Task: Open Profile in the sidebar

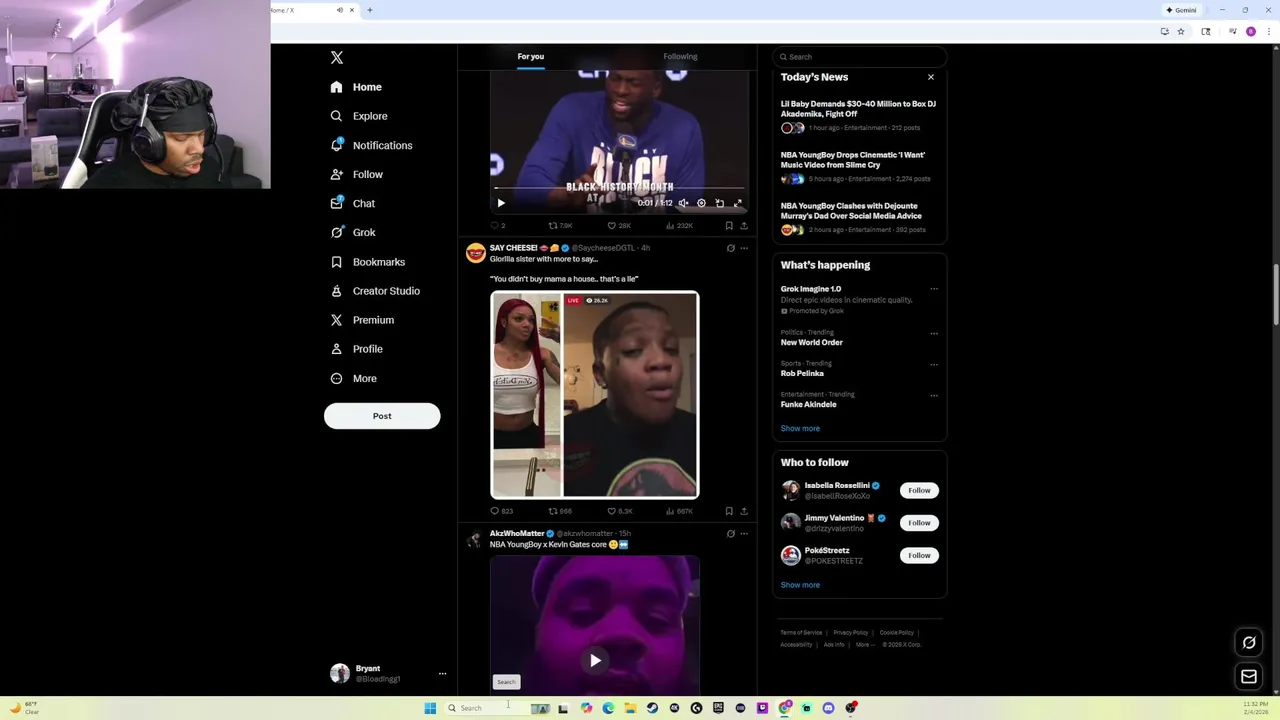Action: pos(356,349)
